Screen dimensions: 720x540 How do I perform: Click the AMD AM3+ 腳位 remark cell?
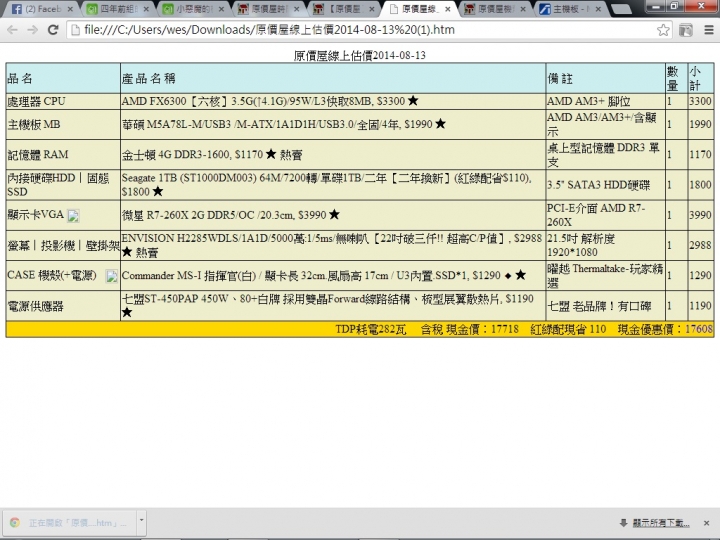pos(605,101)
